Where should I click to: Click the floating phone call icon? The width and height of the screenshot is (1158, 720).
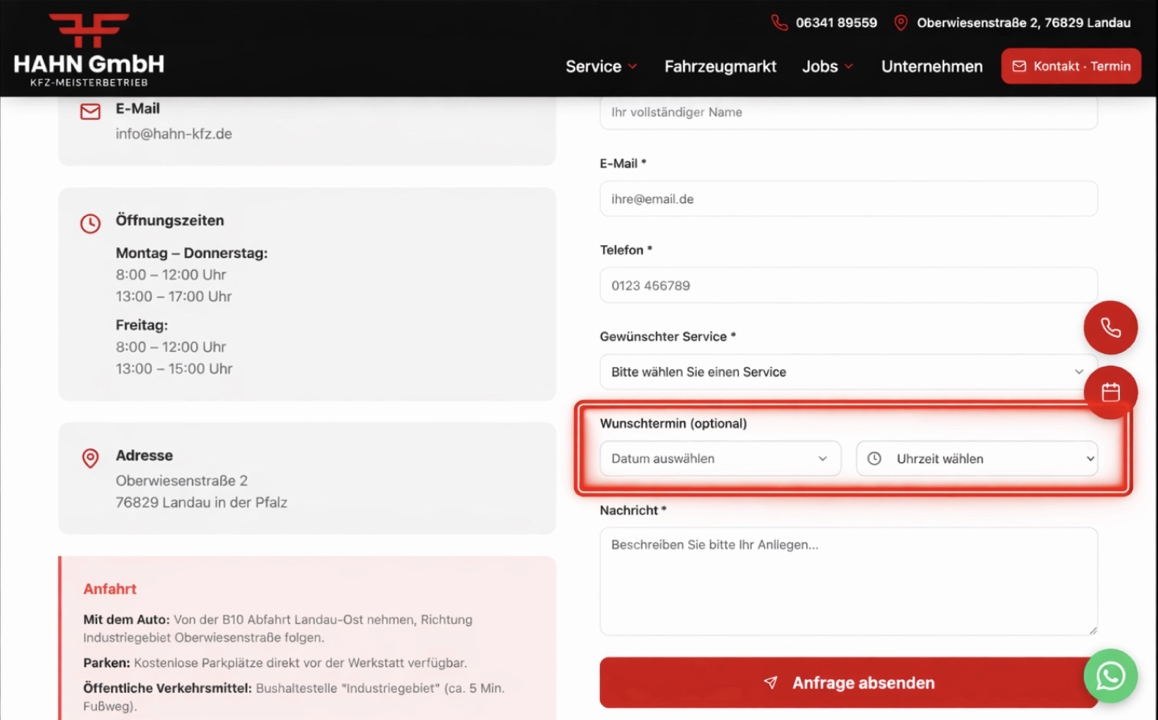point(1110,327)
